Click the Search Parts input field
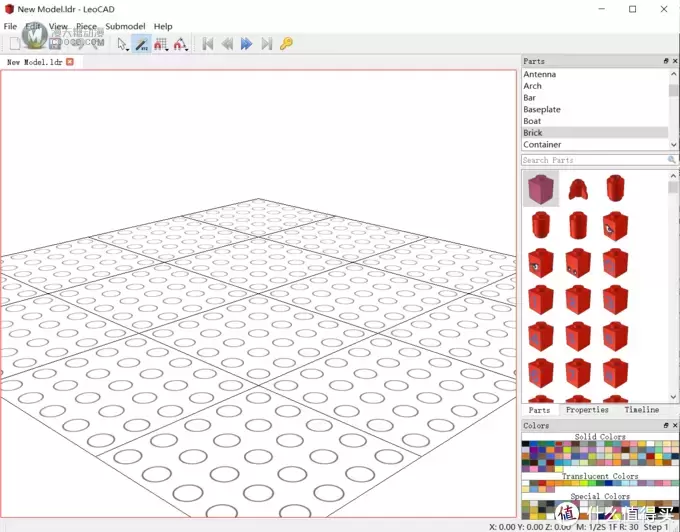Viewport: 680px width, 532px height. [x=595, y=160]
